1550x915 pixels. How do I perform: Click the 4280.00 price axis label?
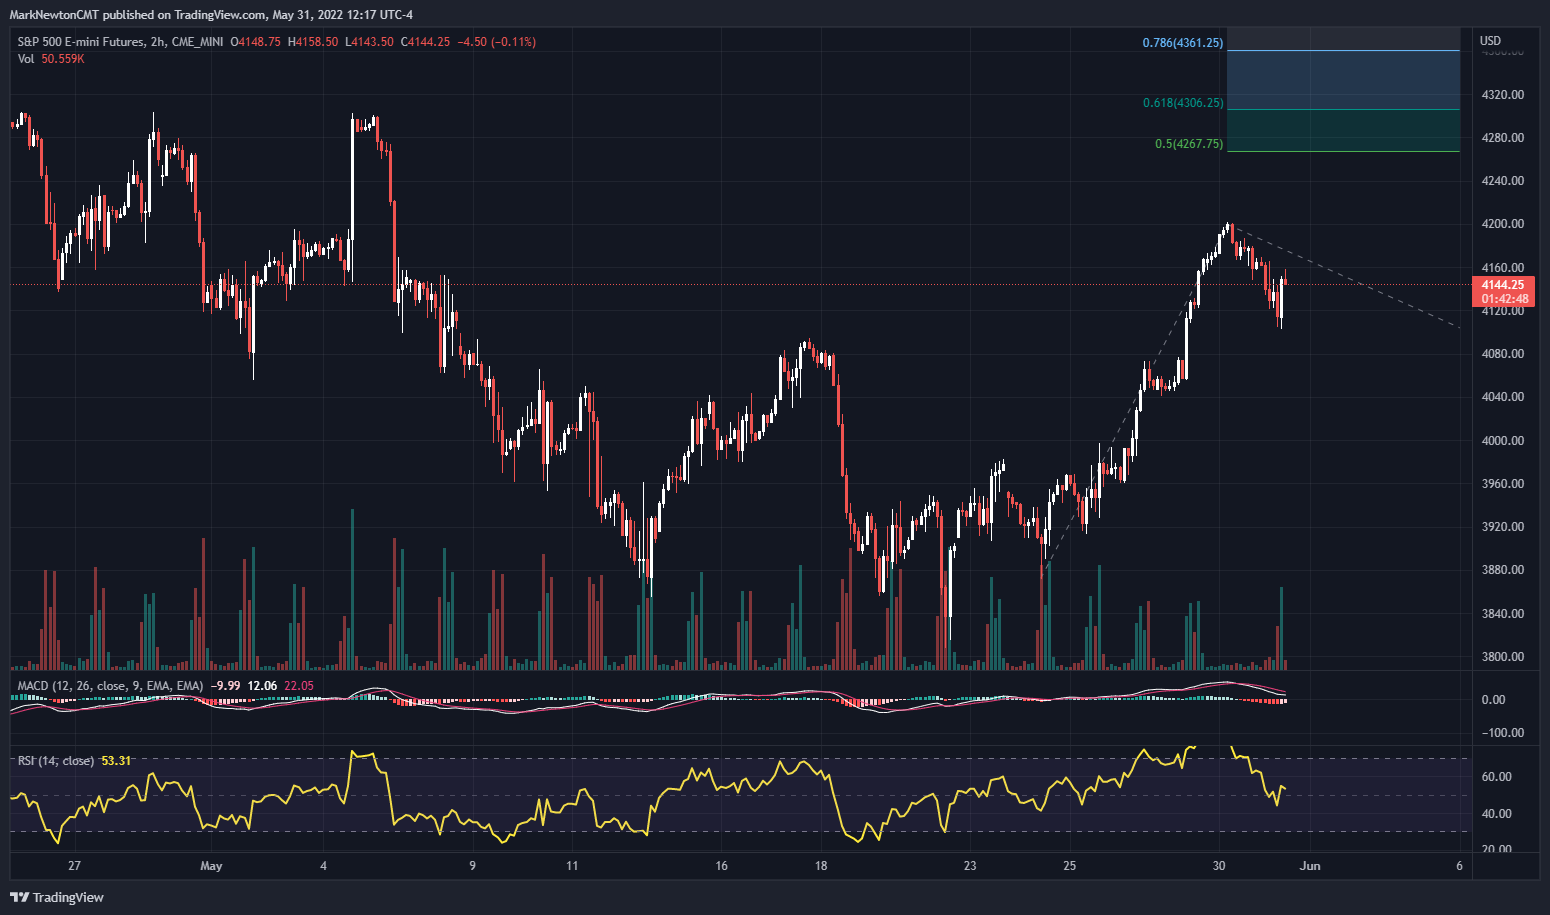coord(1504,138)
